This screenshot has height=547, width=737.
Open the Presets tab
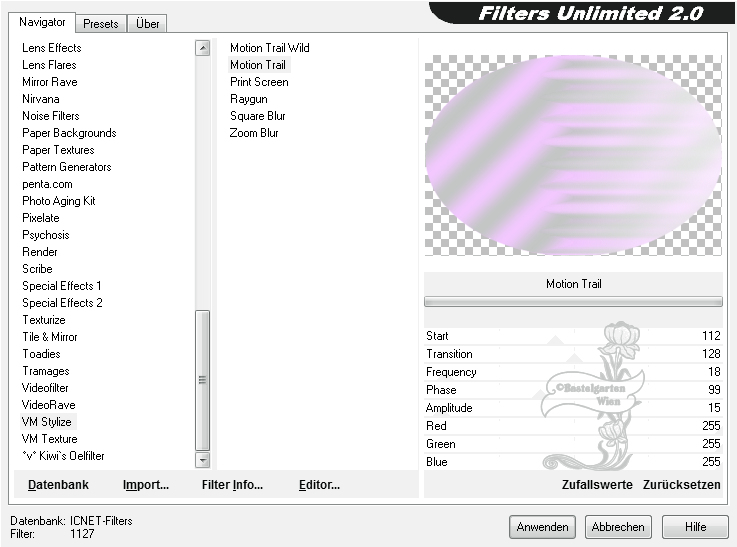tap(101, 23)
